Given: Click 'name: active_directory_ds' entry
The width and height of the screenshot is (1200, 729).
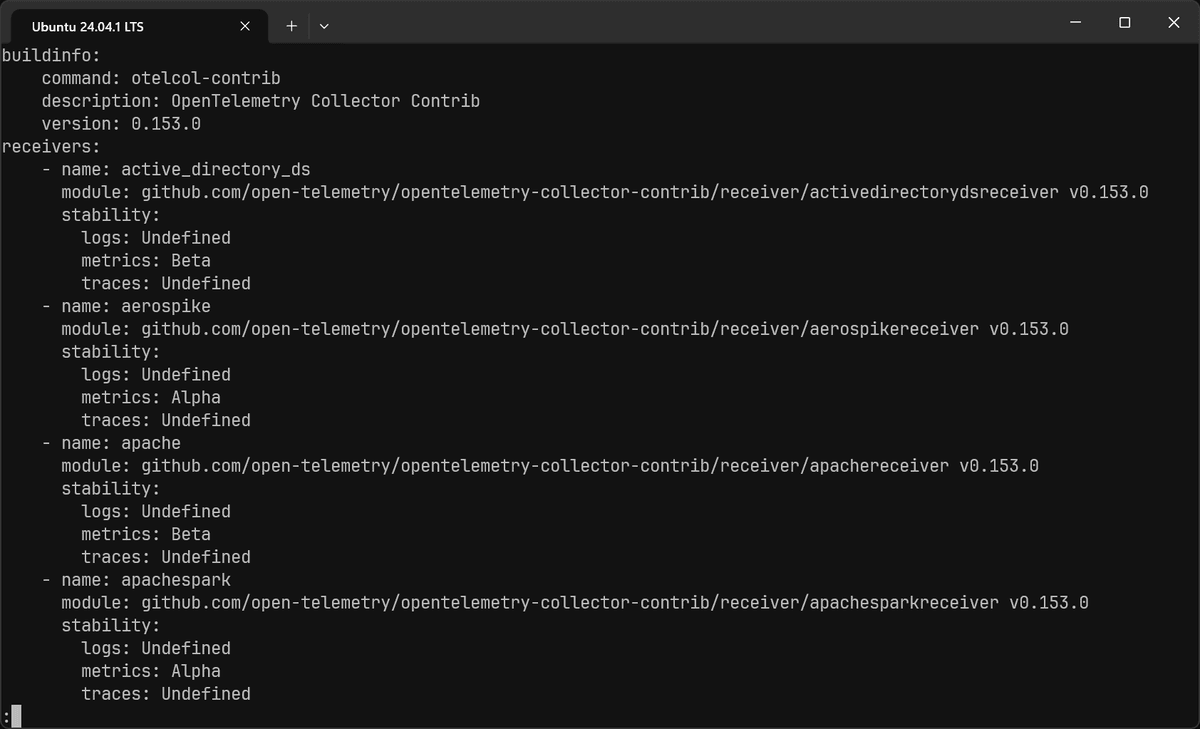Looking at the screenshot, I should [186, 169].
